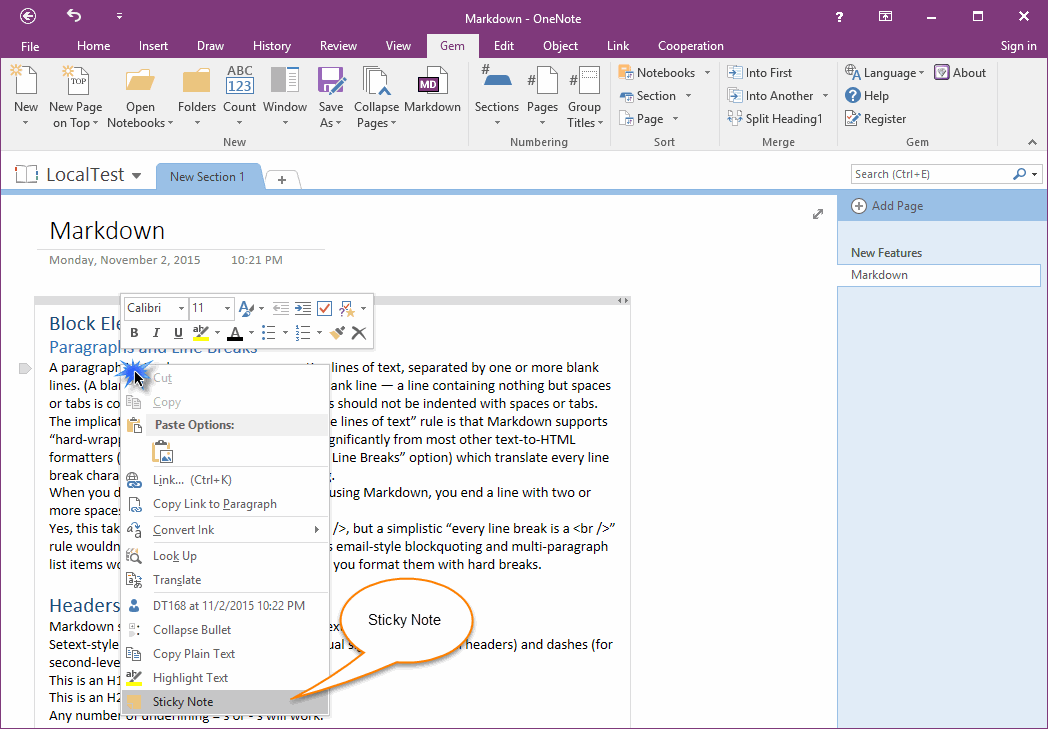
Task: Open the Language dropdown in Gem group
Action: coord(884,73)
